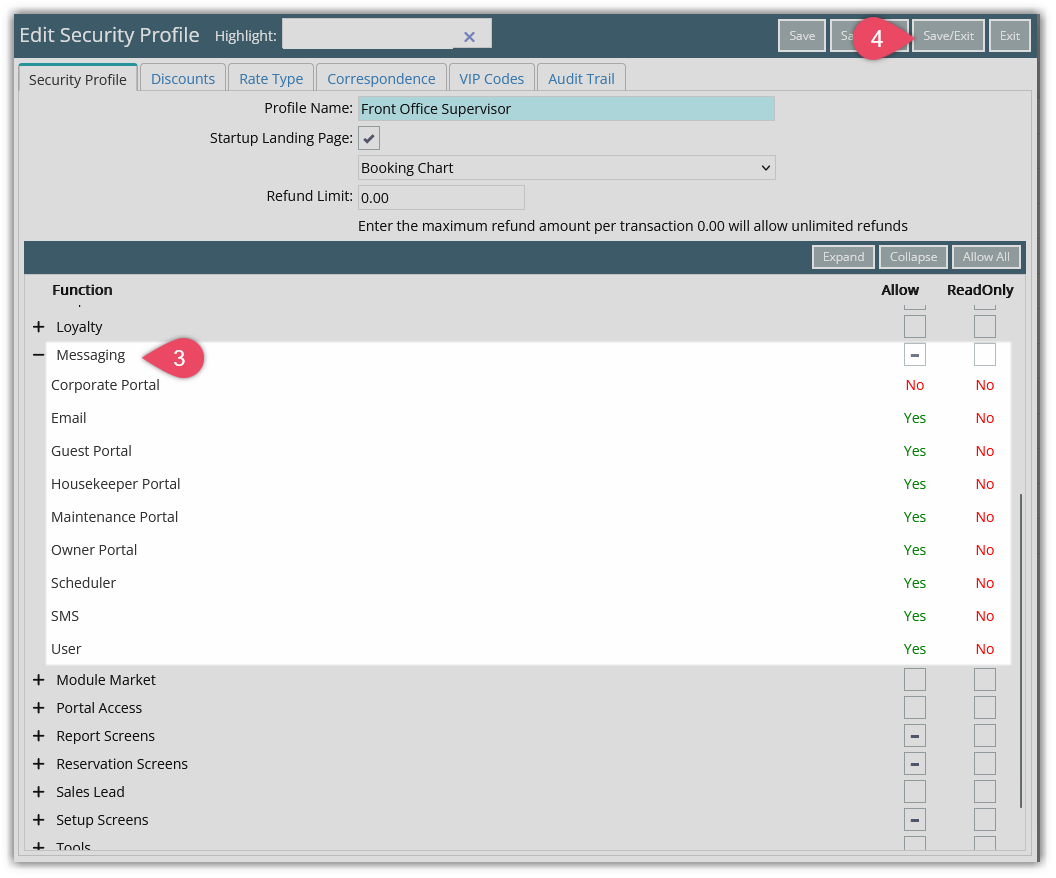
Task: Click the Exit button
Action: (1010, 36)
